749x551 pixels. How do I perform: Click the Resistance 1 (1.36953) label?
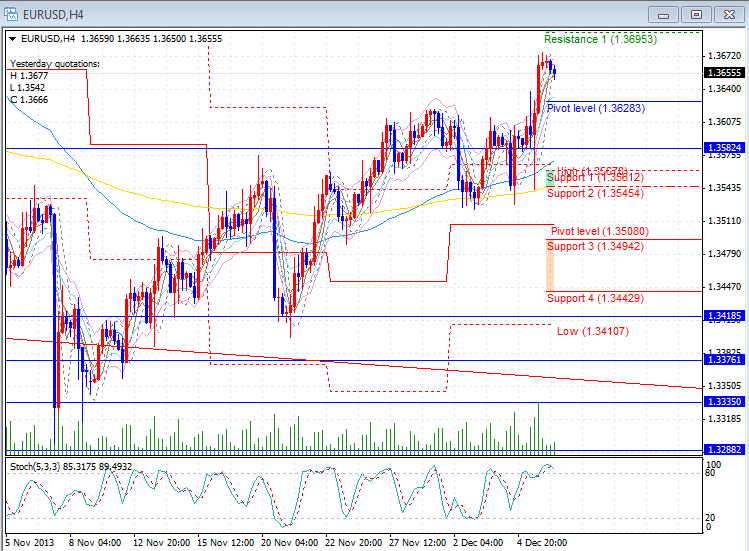click(600, 39)
